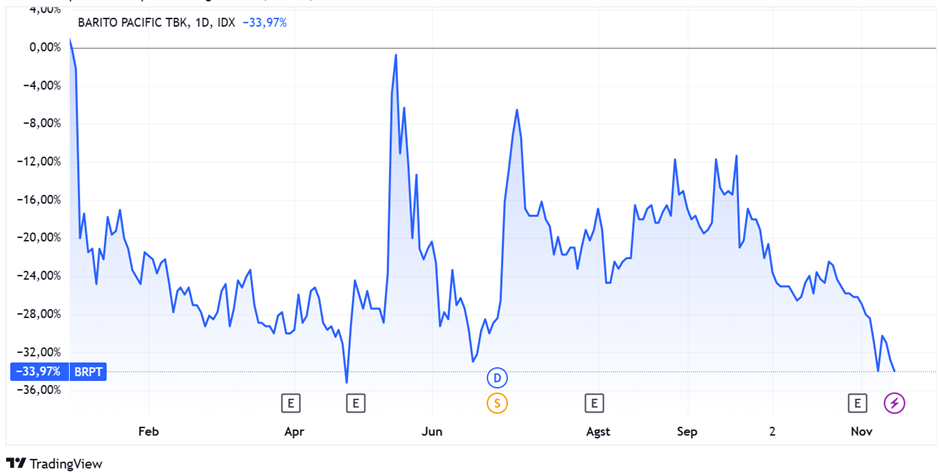Click the earnings E marker near Agst
940x476 pixels.
tap(594, 403)
